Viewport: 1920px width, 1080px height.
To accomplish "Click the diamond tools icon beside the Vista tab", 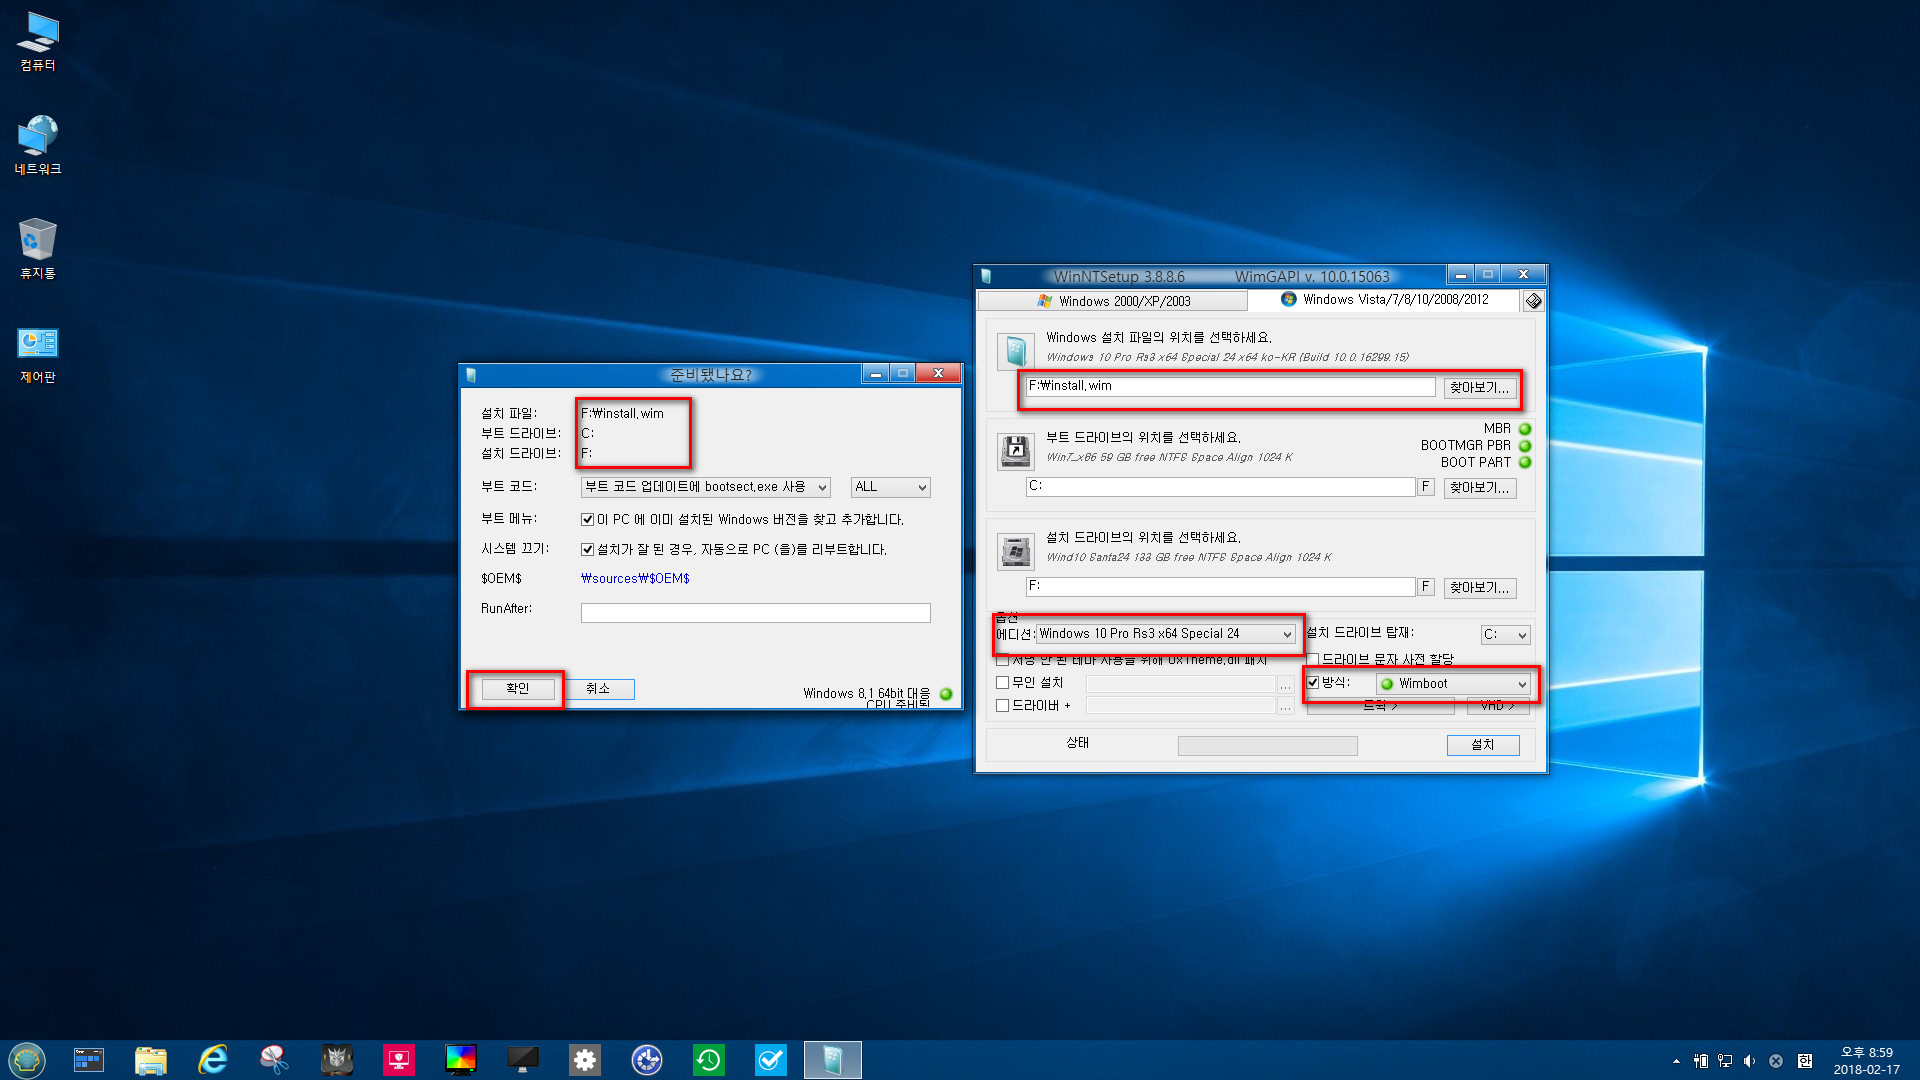I will (1533, 301).
